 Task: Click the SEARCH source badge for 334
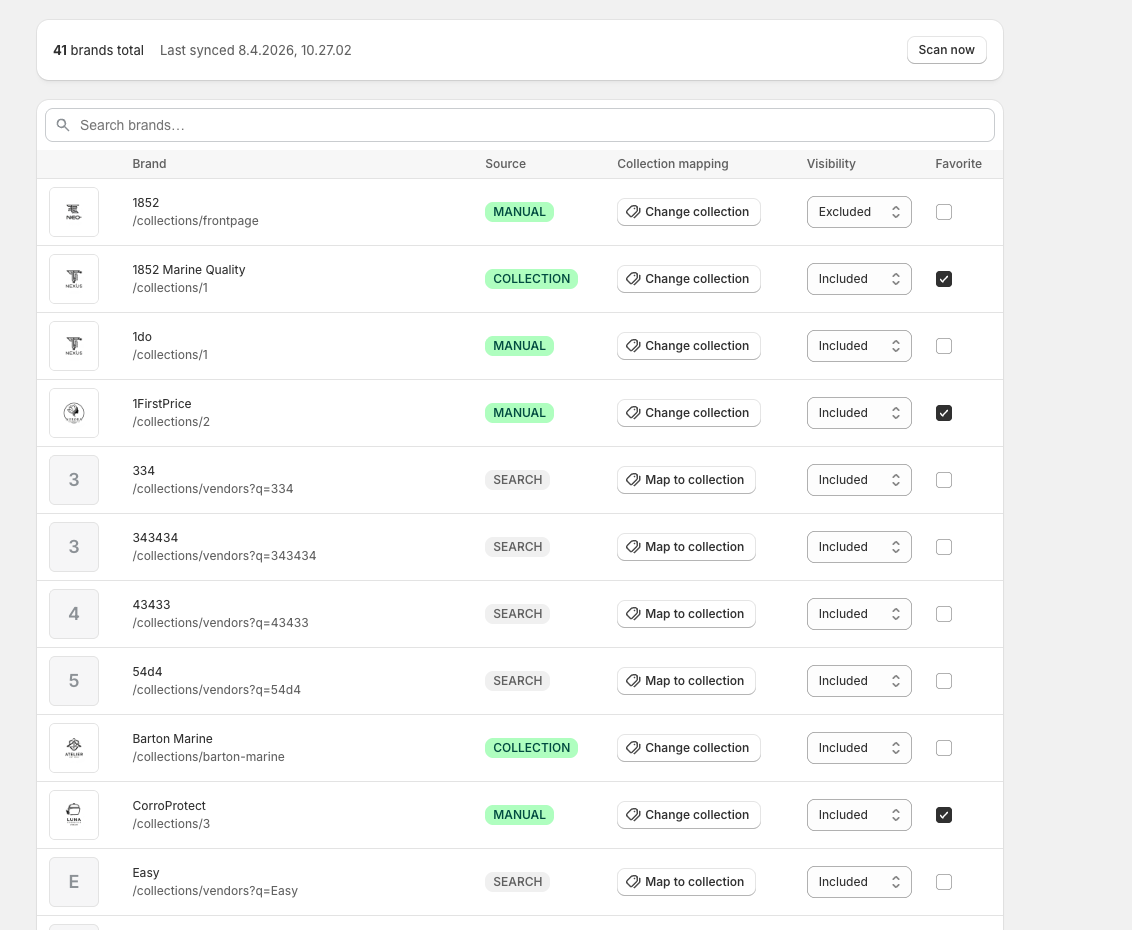click(518, 480)
